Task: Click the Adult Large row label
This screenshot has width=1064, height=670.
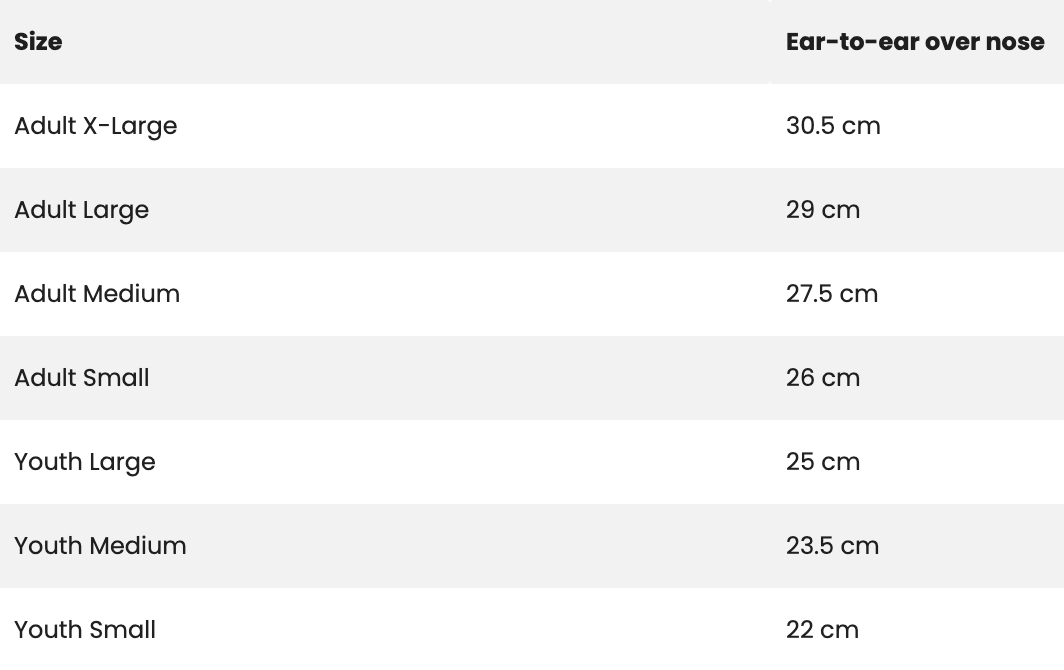Action: pos(81,210)
